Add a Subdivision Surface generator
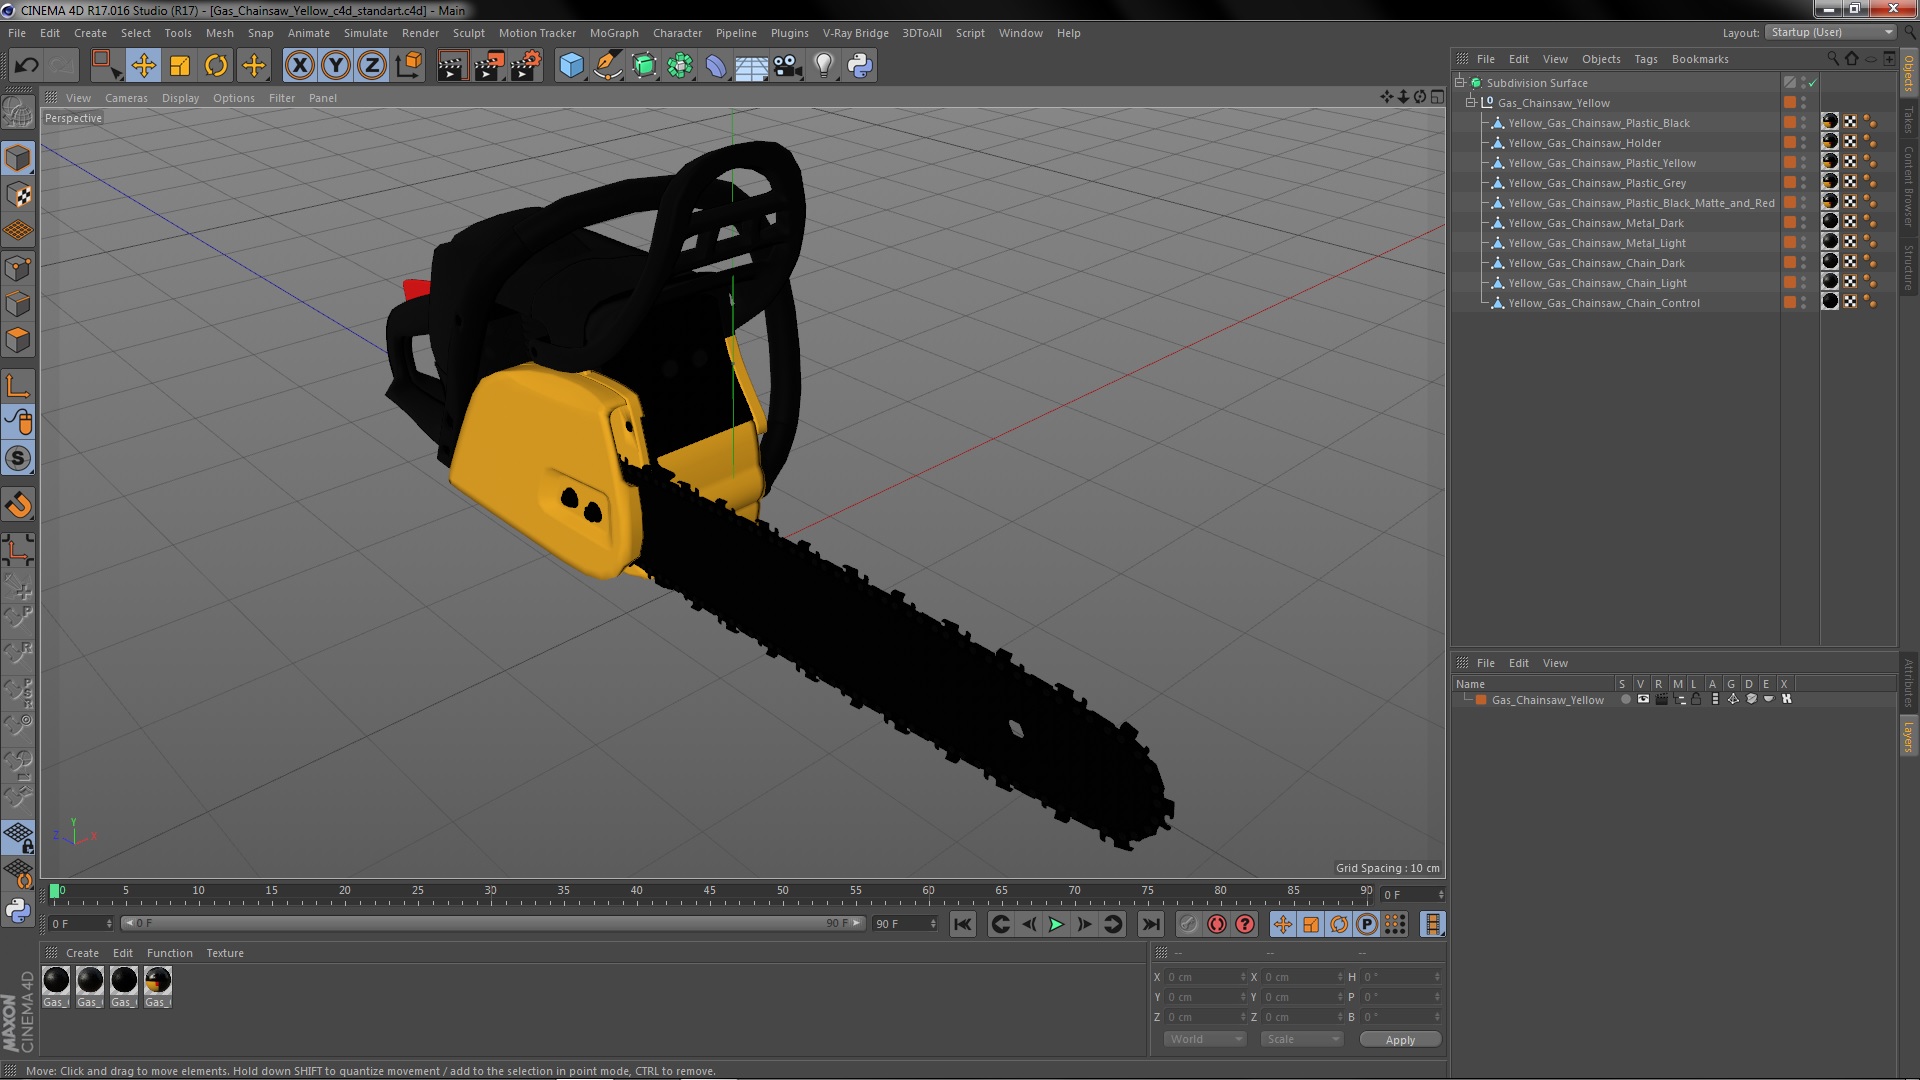 [x=644, y=66]
